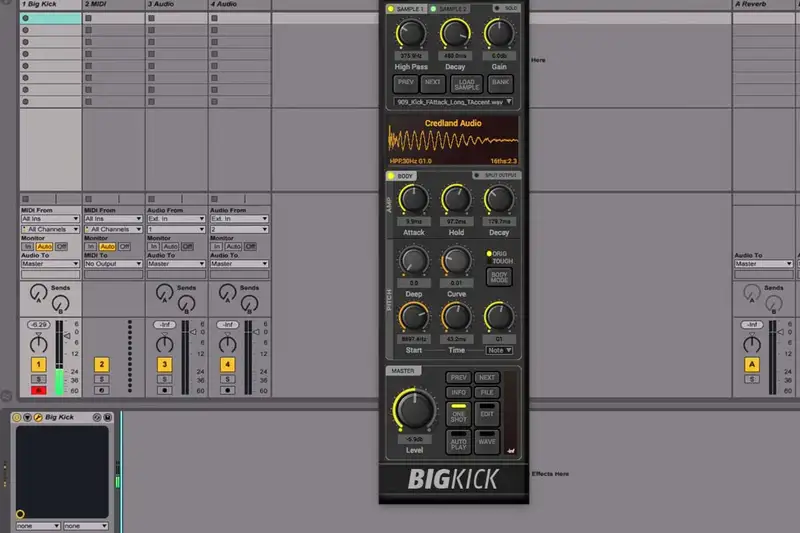Enable ONE SHOT mode
Viewport: 800px width, 533px height.
(459, 414)
